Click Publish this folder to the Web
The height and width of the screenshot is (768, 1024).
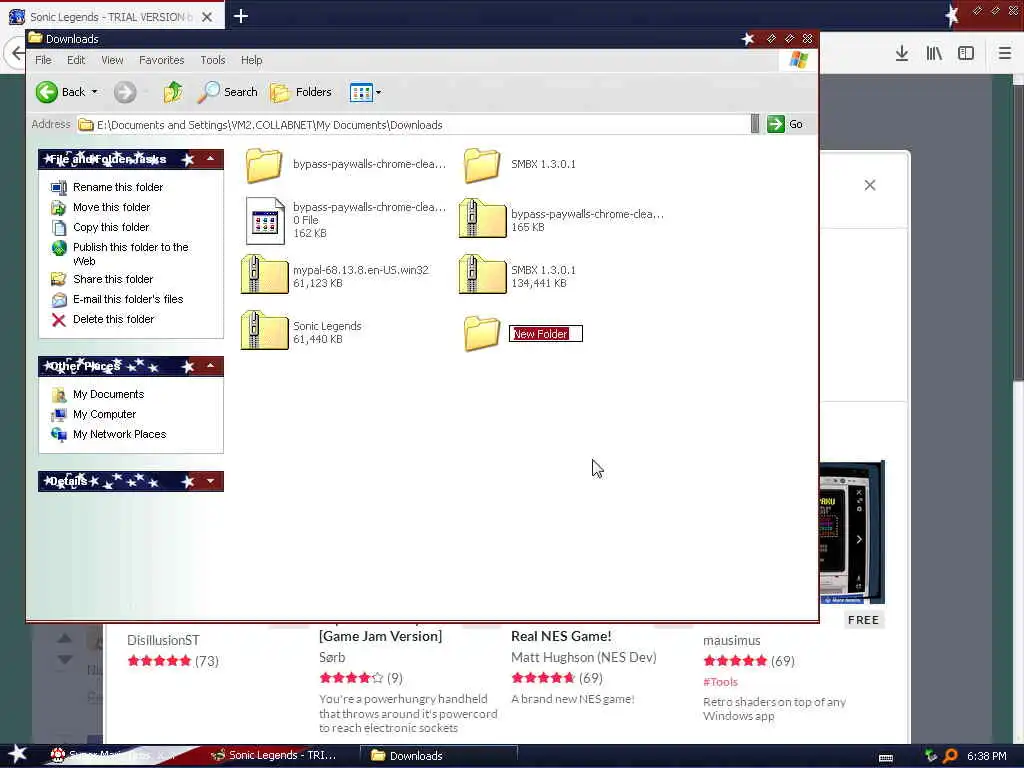tap(130, 253)
